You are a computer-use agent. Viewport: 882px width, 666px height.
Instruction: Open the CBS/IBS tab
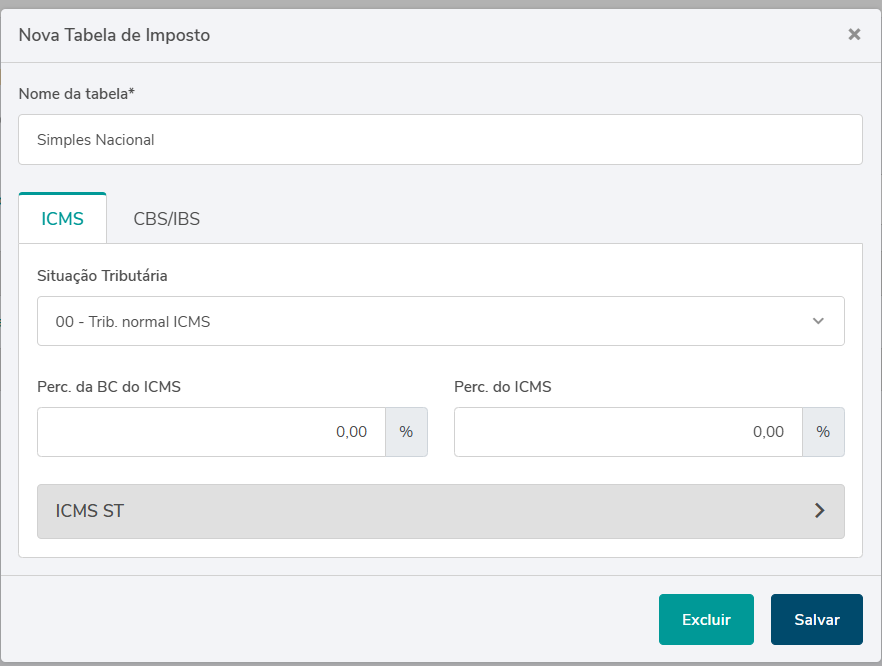(x=167, y=219)
